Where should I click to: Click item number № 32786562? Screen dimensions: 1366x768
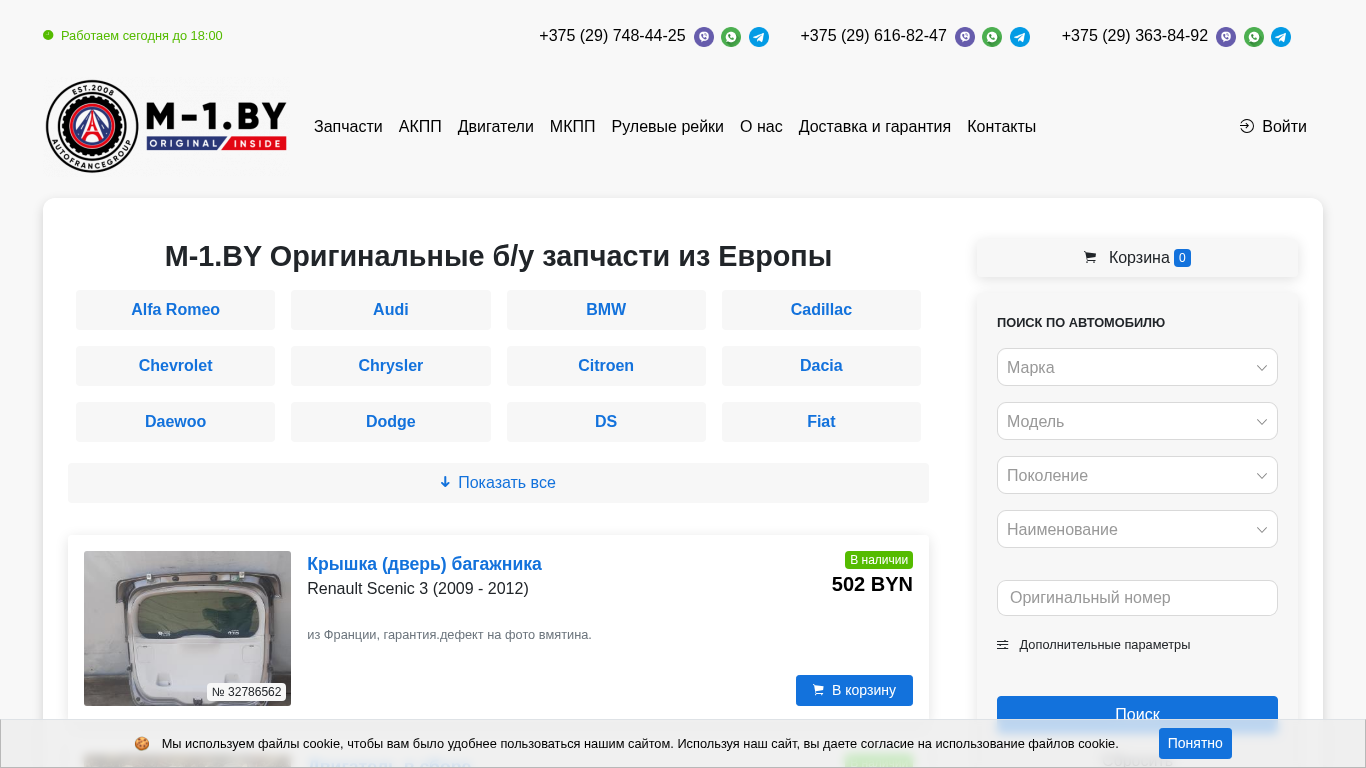click(x=247, y=692)
